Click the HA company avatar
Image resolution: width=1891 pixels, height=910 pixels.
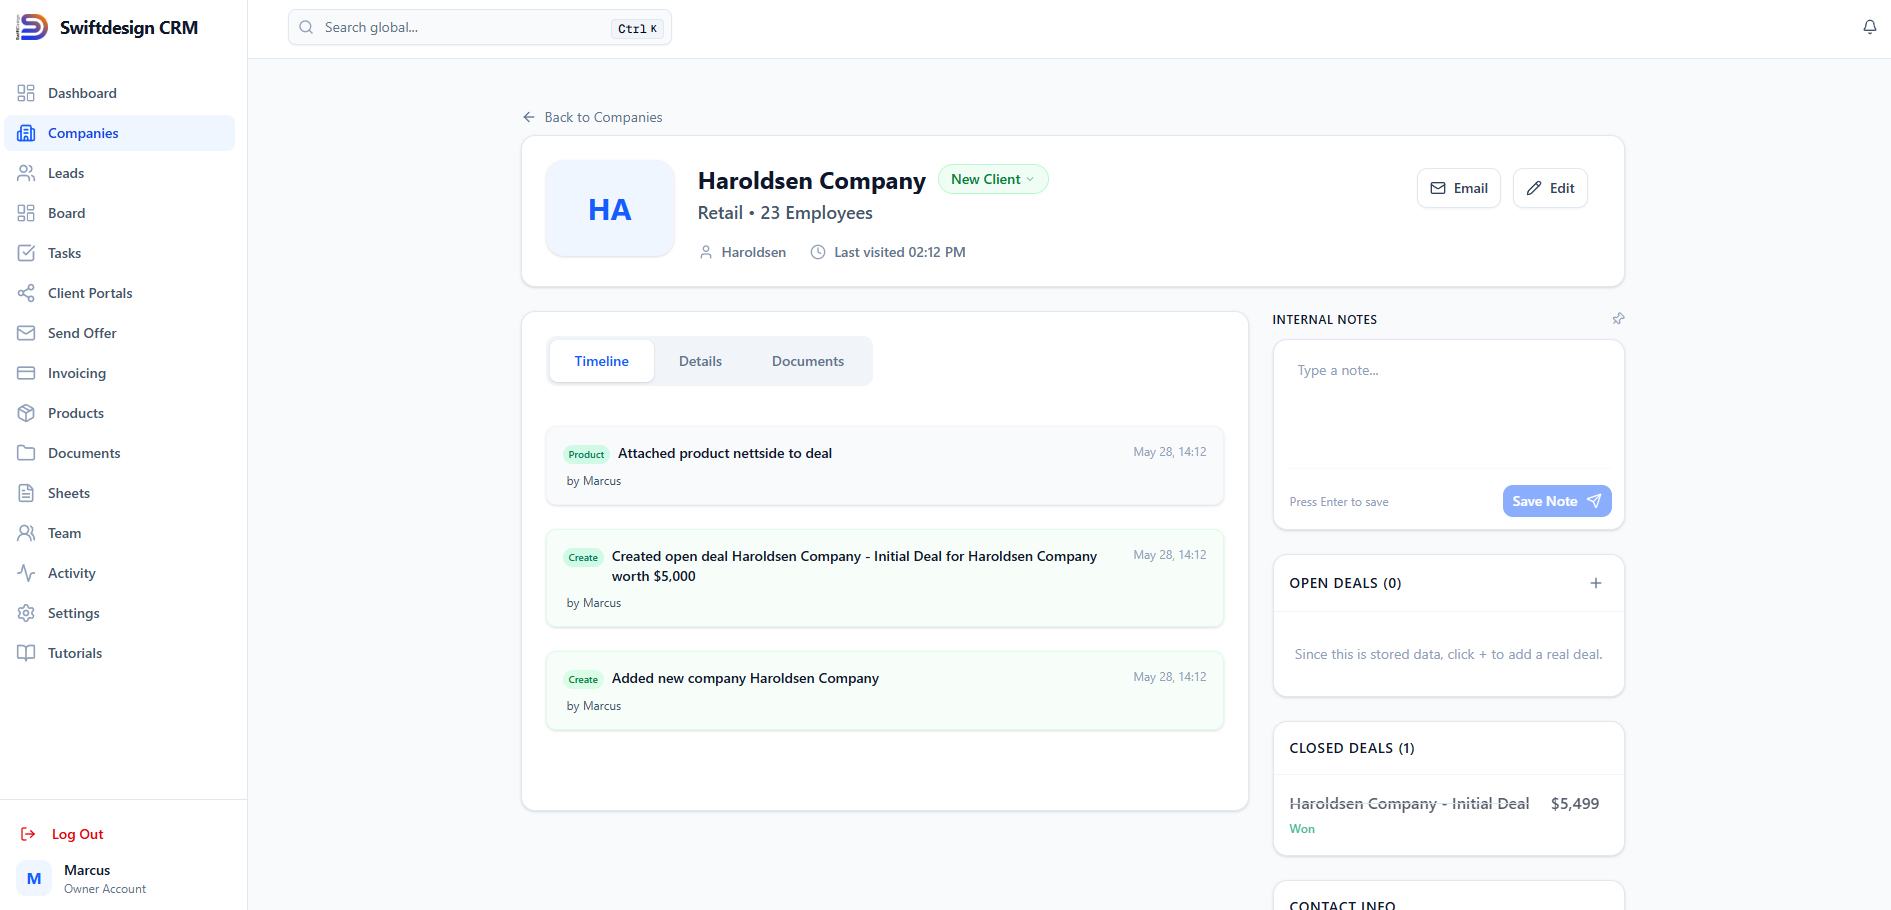click(x=610, y=209)
